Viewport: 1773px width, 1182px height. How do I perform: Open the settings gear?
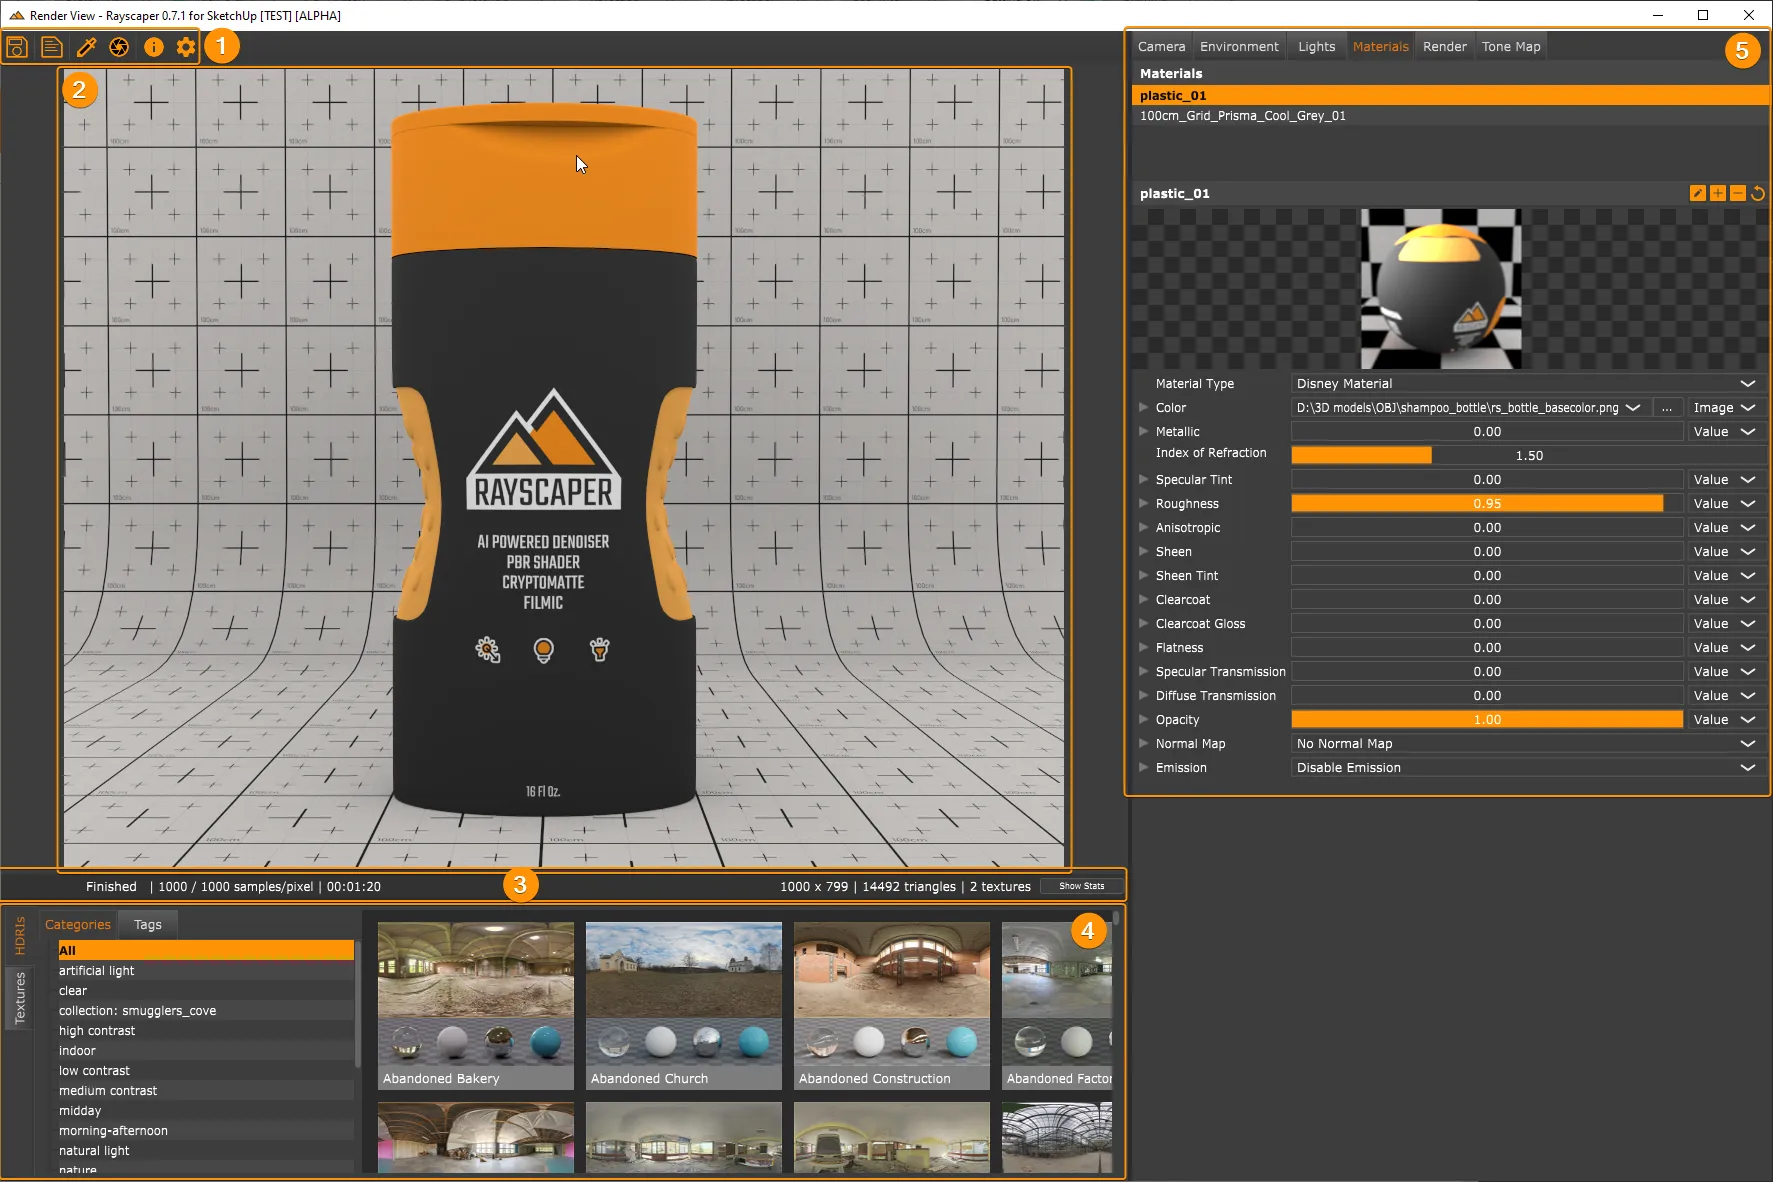pos(186,46)
